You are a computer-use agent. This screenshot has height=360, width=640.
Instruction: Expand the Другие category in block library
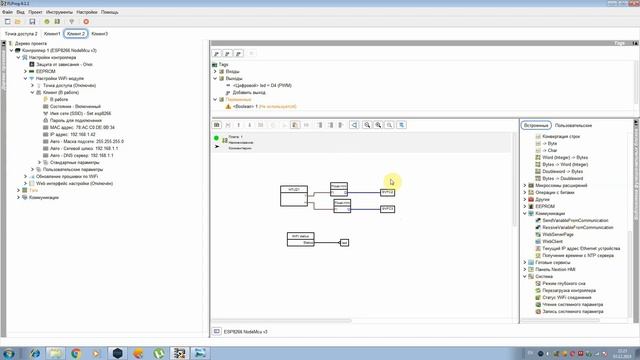tap(525, 200)
